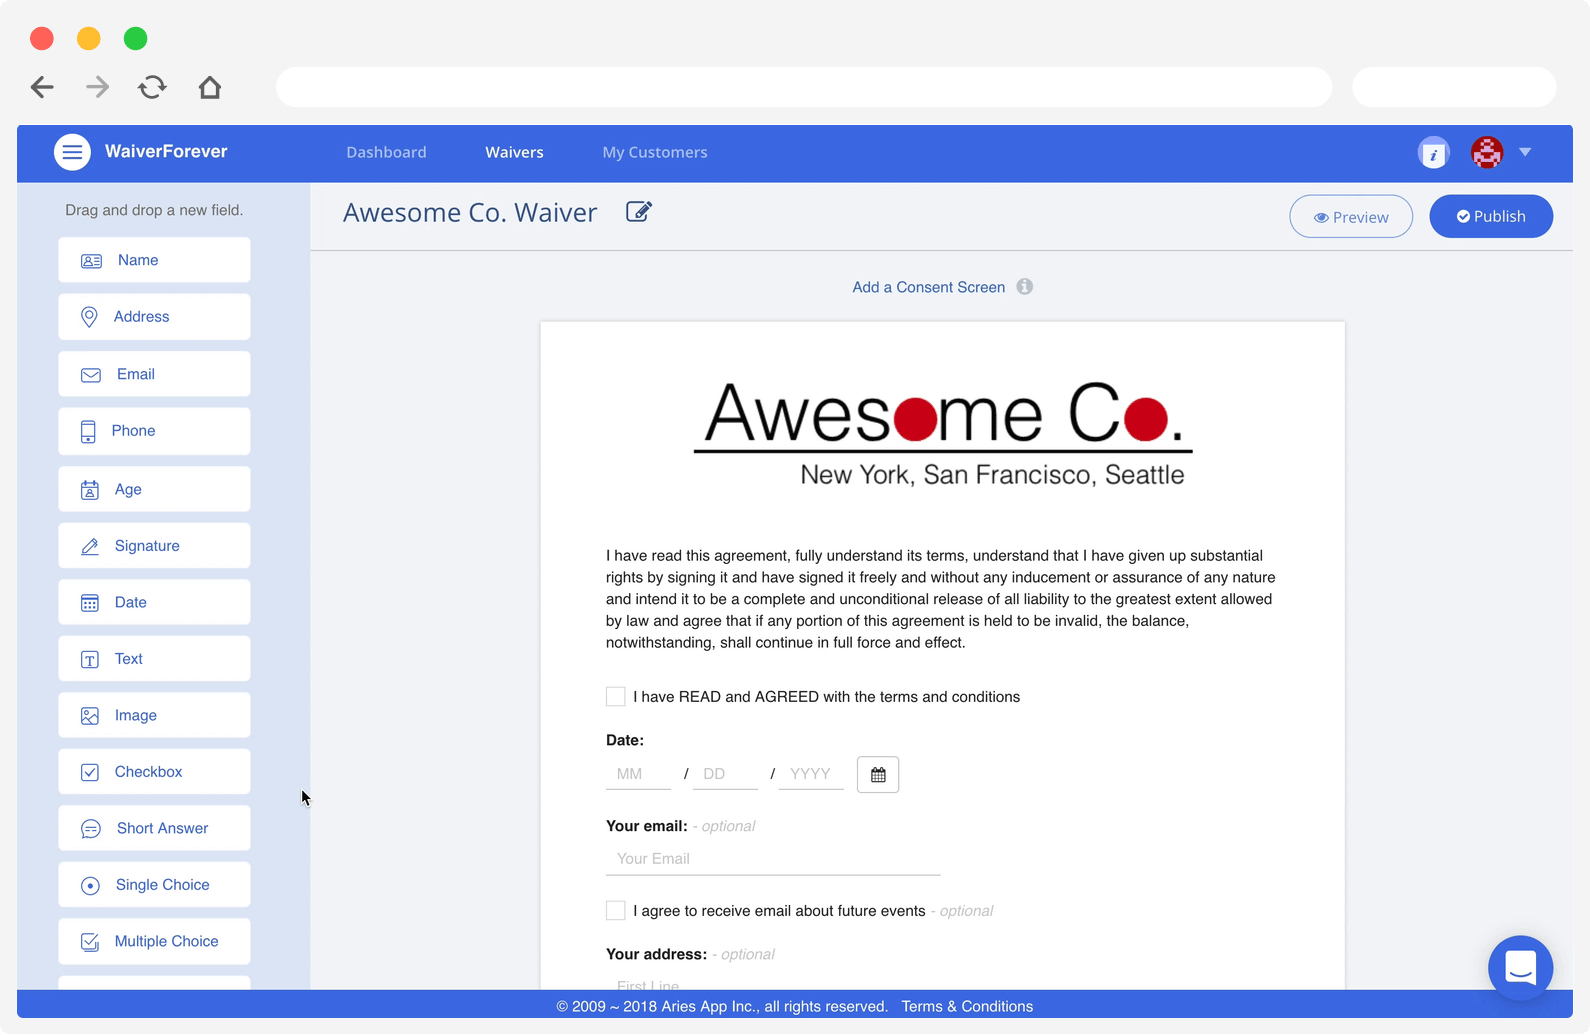Open the date picker calendar button

click(x=878, y=775)
